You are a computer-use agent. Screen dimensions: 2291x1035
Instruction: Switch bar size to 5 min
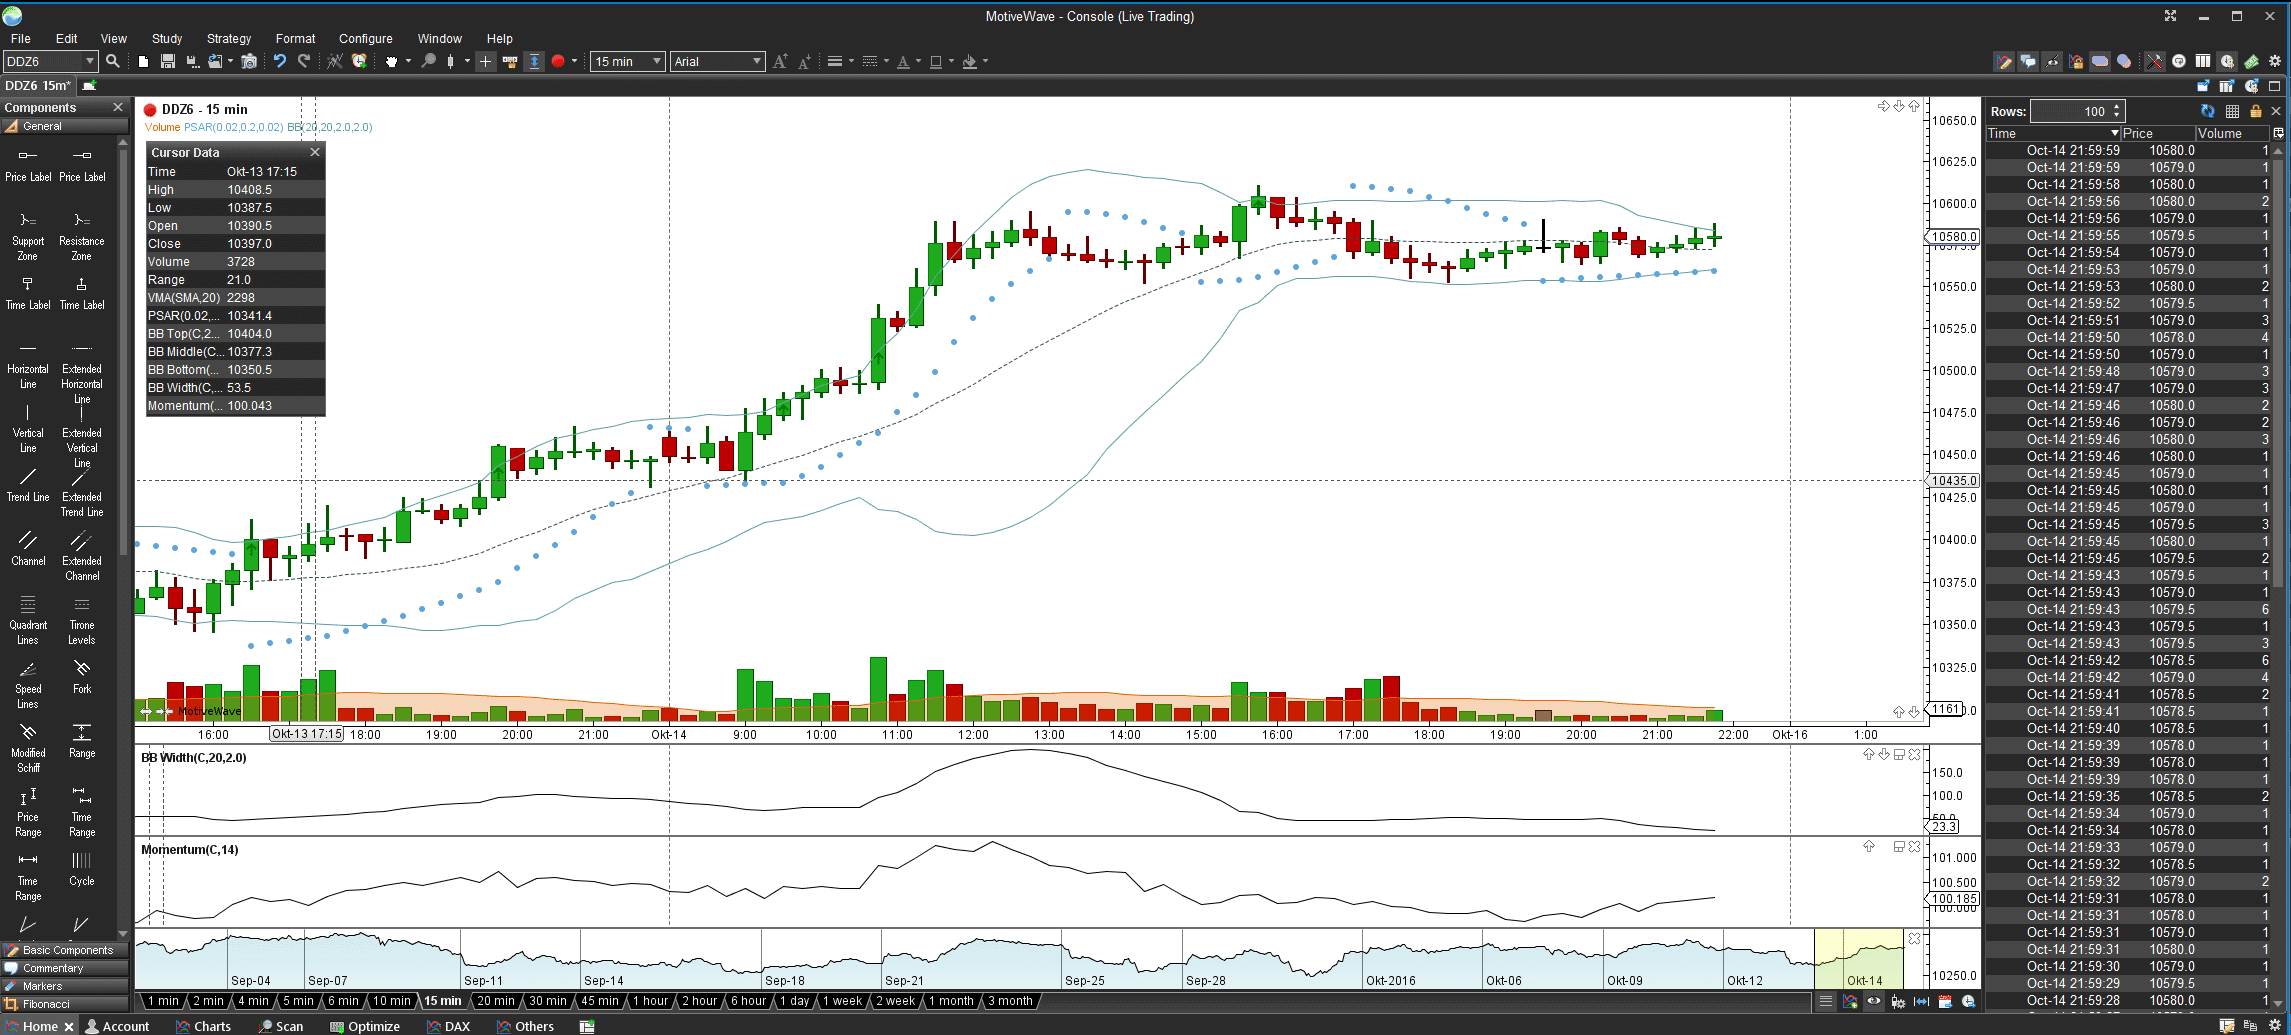(298, 1001)
